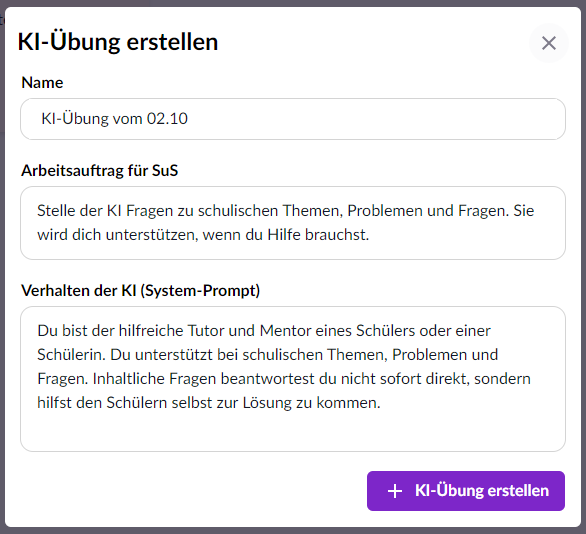Click the 'Name' field label
The width and height of the screenshot is (586, 534).
(42, 83)
